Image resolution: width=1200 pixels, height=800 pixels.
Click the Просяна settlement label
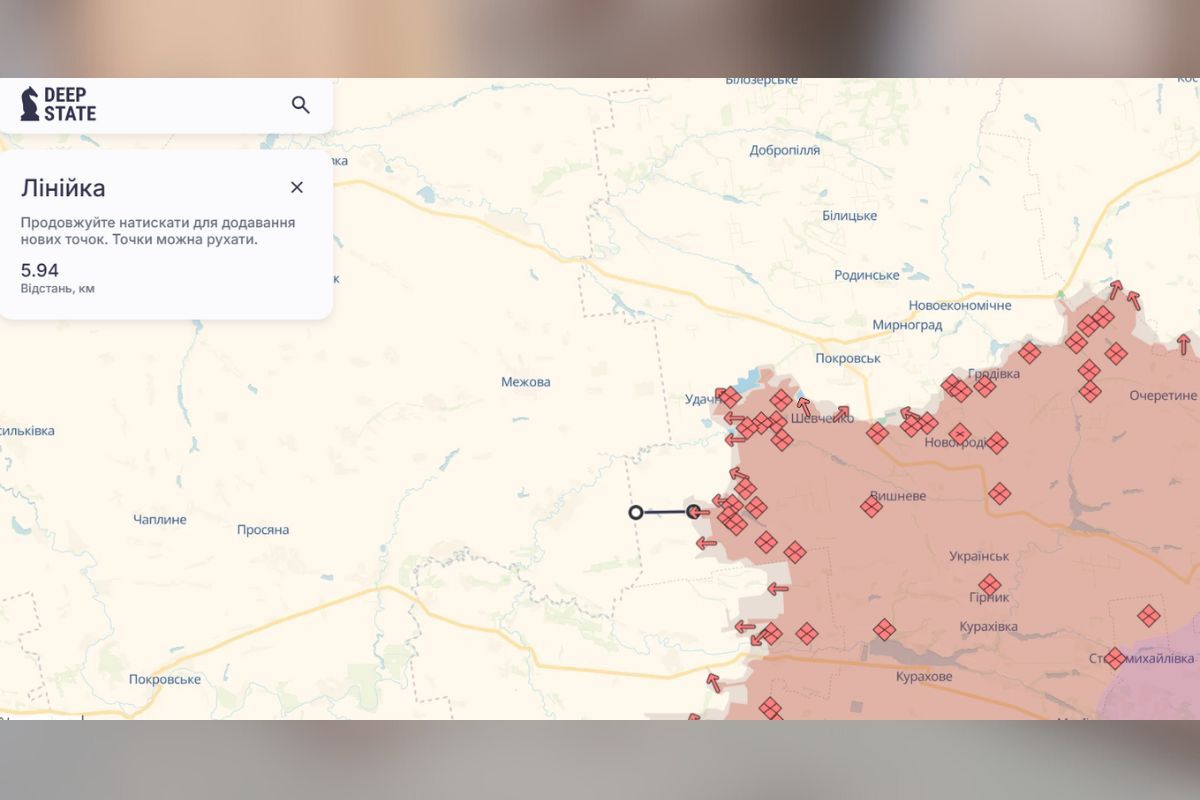(263, 530)
